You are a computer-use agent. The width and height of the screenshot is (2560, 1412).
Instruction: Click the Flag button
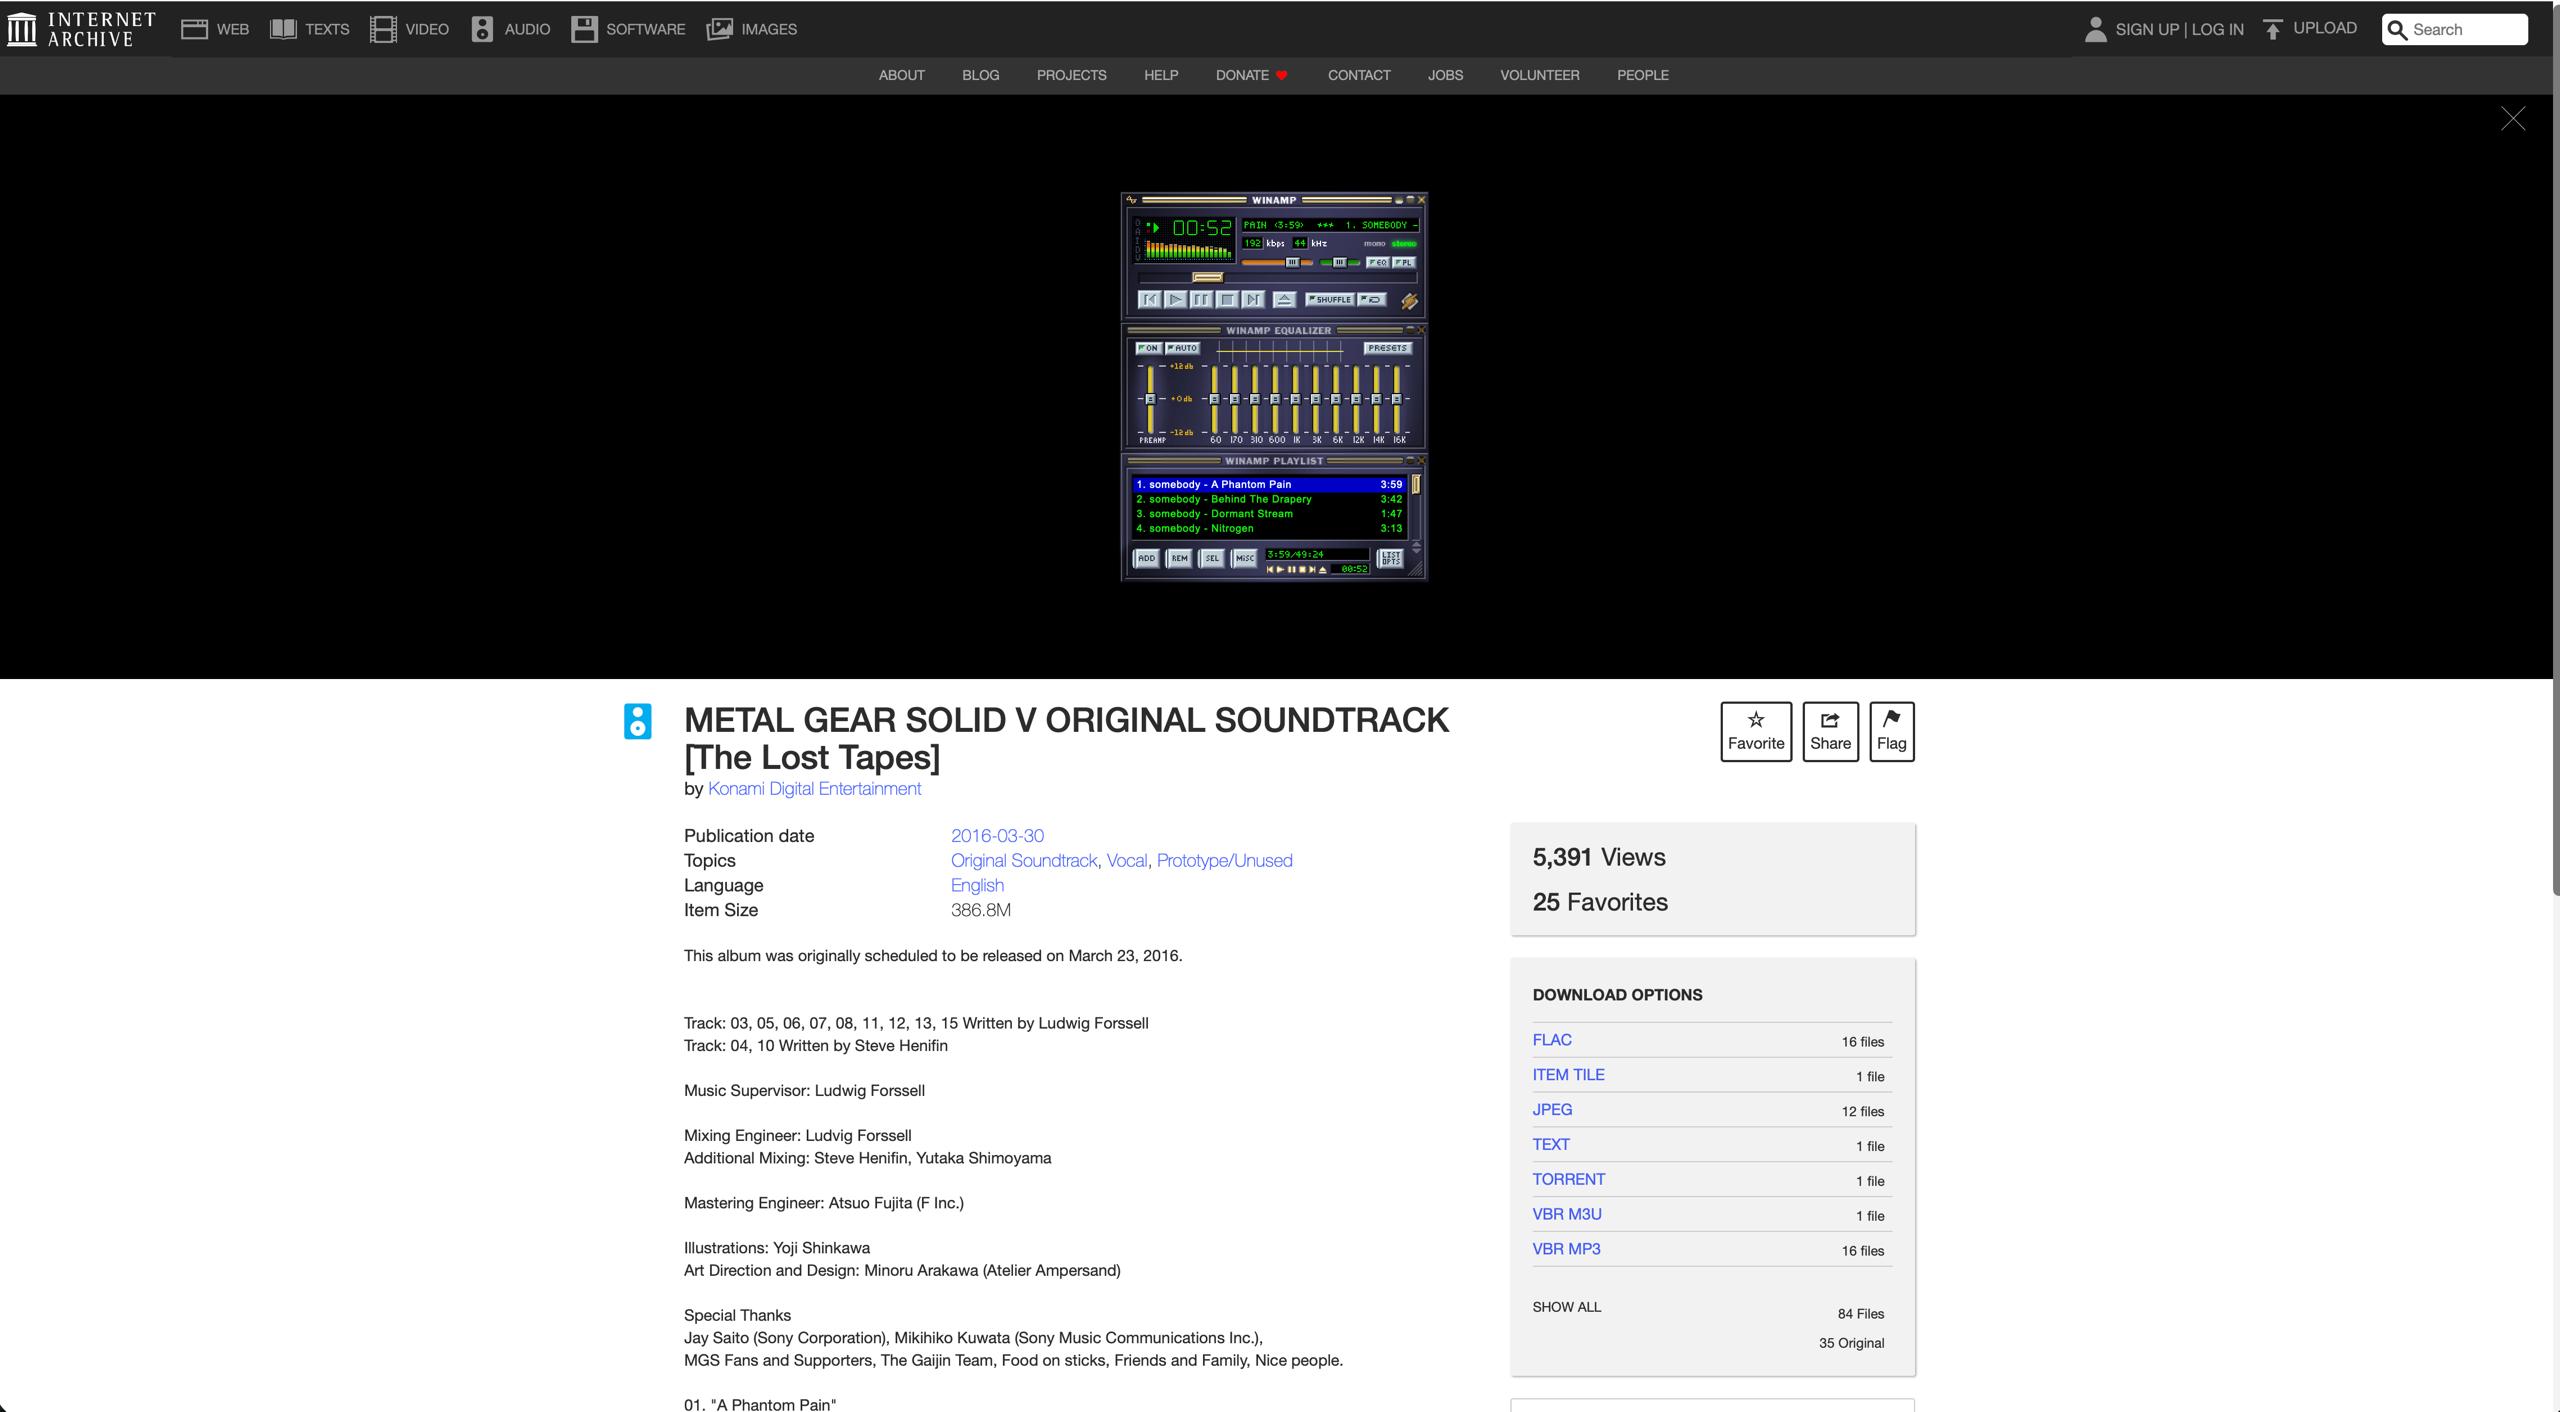pyautogui.click(x=1891, y=731)
